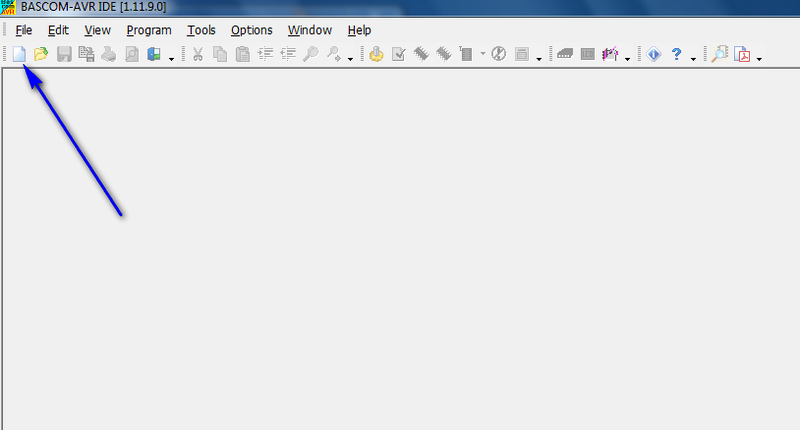
Task: Click the Find Next magnifier-with-arrow icon
Action: pyautogui.click(x=333, y=54)
